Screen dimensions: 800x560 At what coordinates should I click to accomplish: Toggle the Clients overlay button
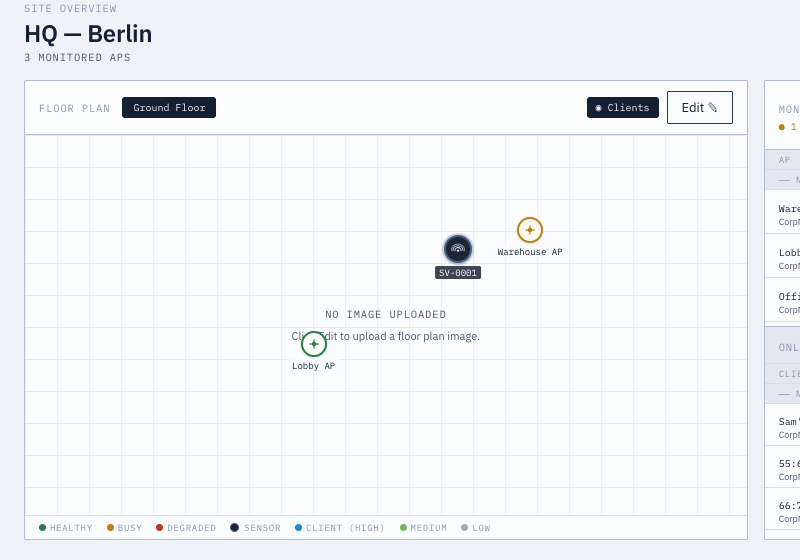tap(622, 108)
